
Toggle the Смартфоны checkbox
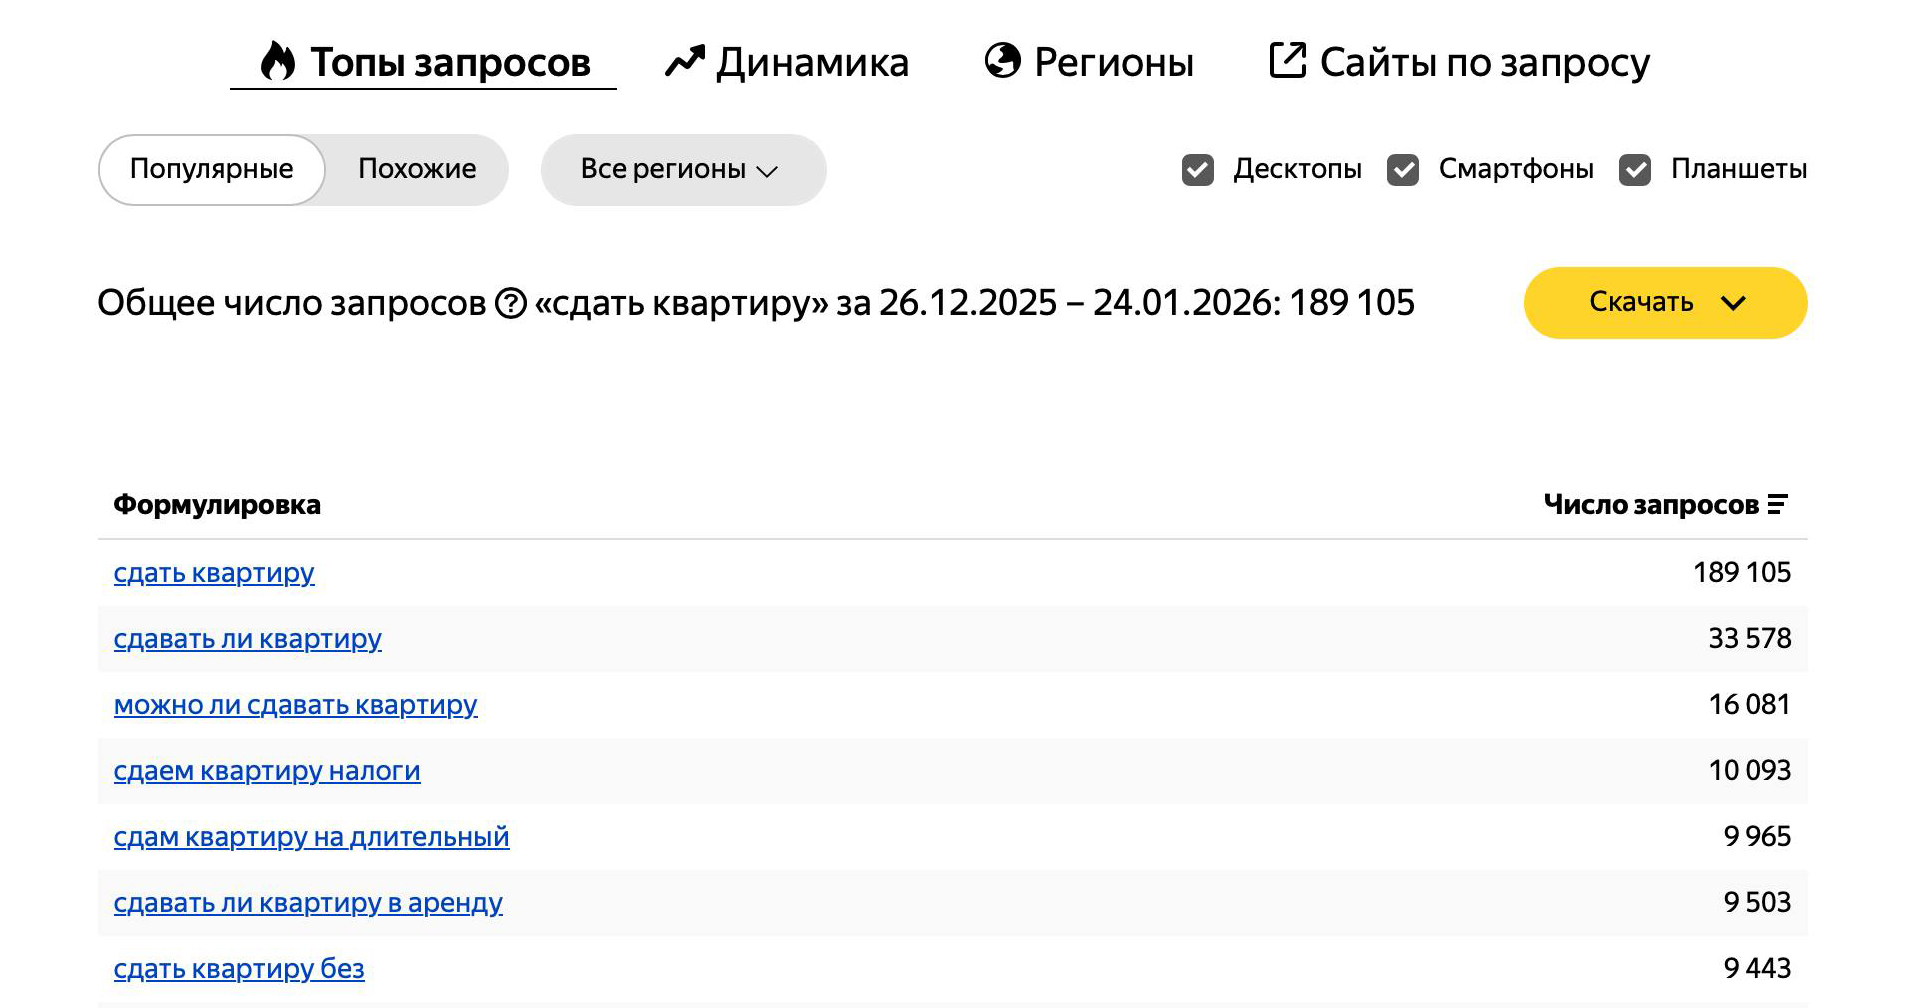(x=1403, y=170)
